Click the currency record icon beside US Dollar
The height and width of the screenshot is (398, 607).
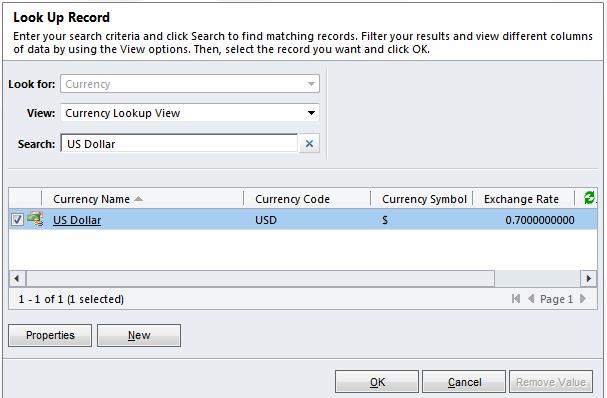click(35, 219)
